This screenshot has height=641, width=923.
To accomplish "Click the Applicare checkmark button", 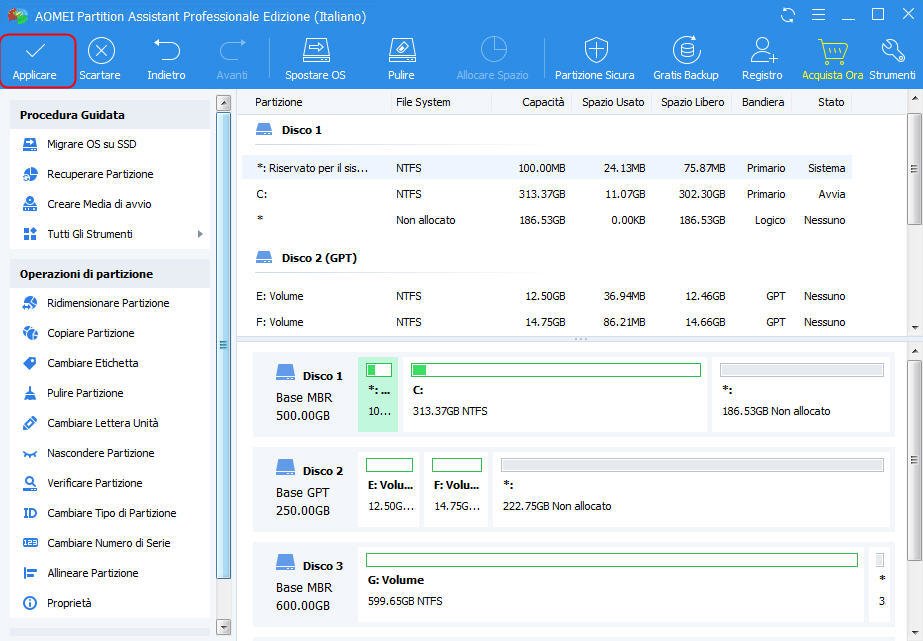I will (37, 61).
